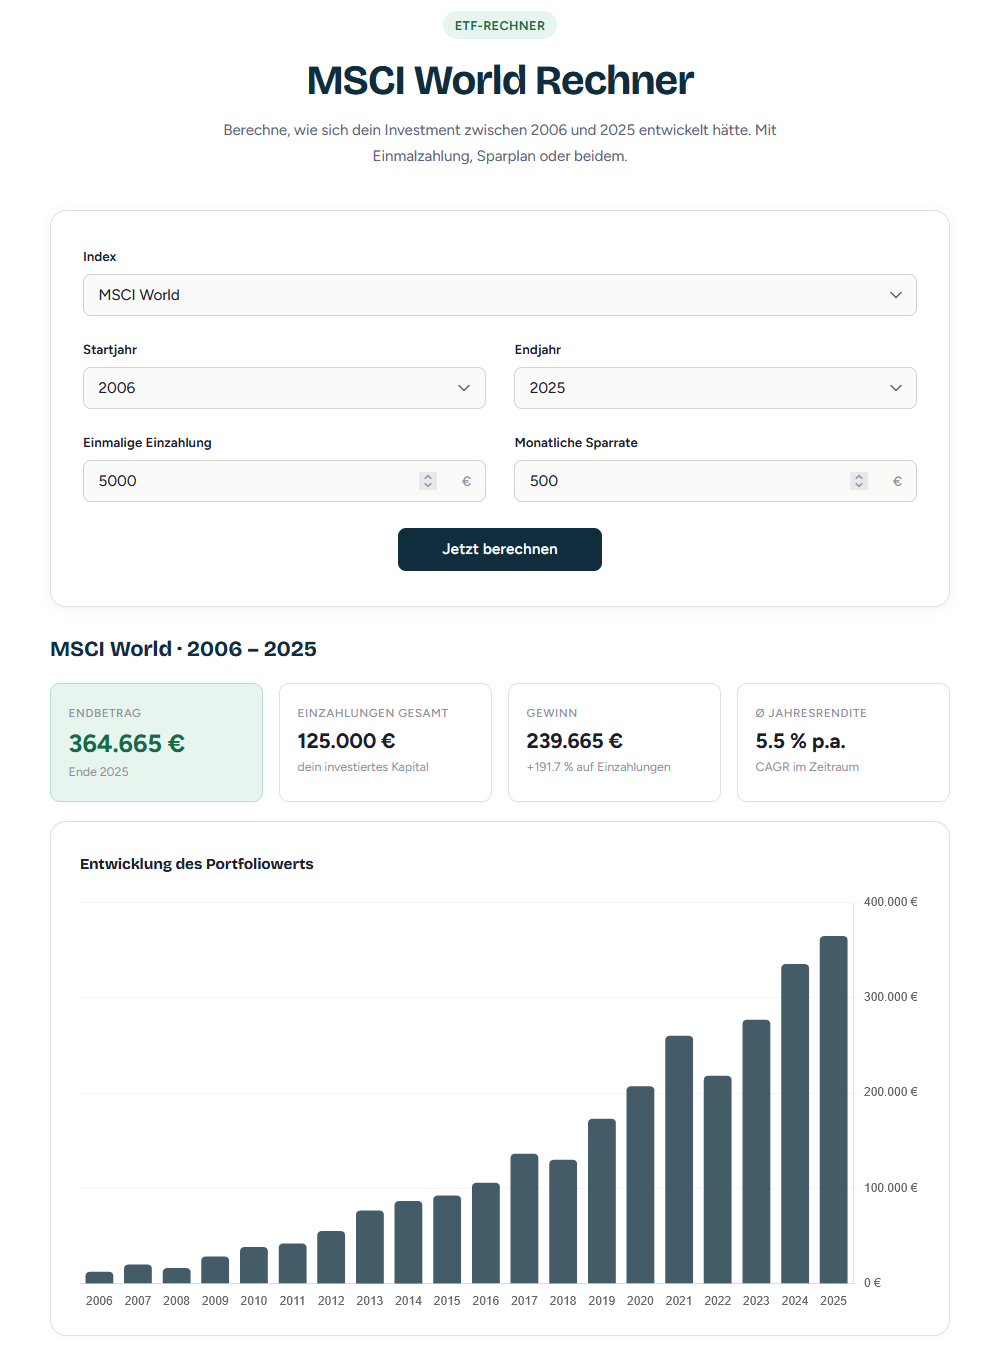
Task: Click the 400.000 € y-axis label
Action: pyautogui.click(x=890, y=902)
